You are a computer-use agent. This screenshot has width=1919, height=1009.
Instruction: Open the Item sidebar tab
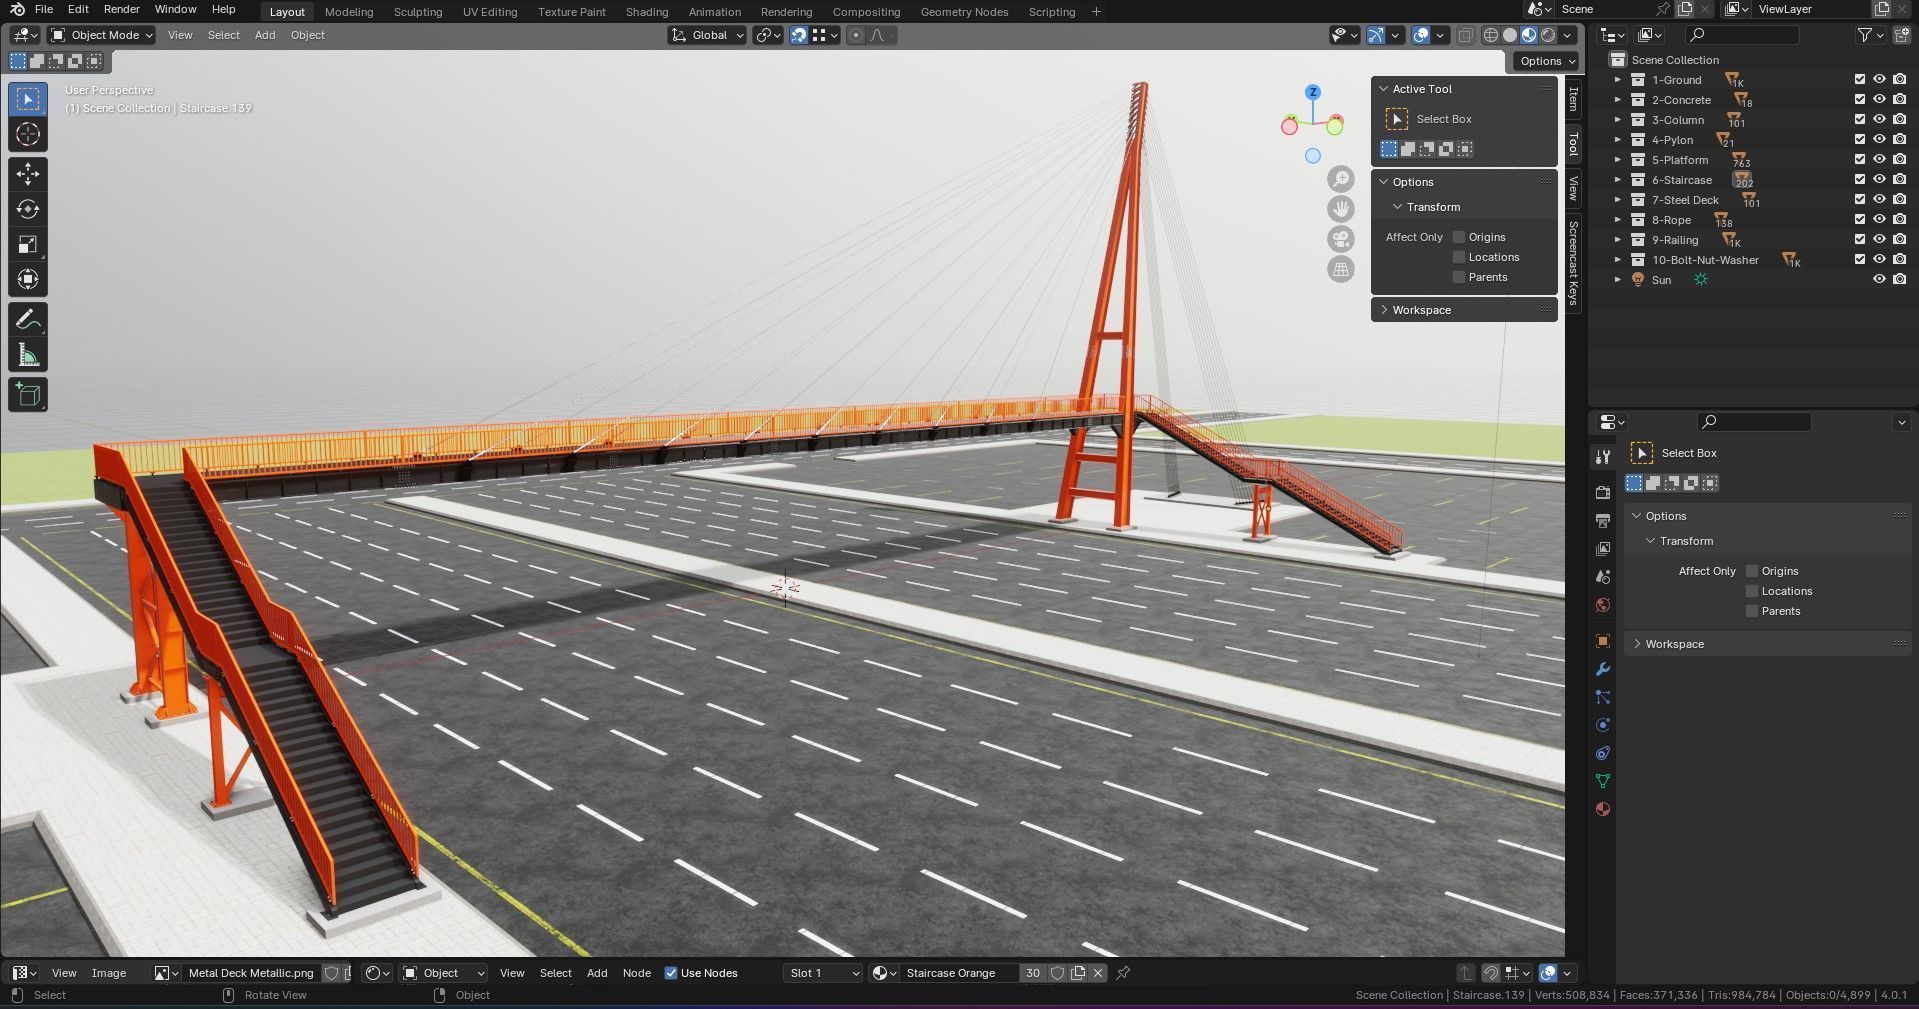1573,99
